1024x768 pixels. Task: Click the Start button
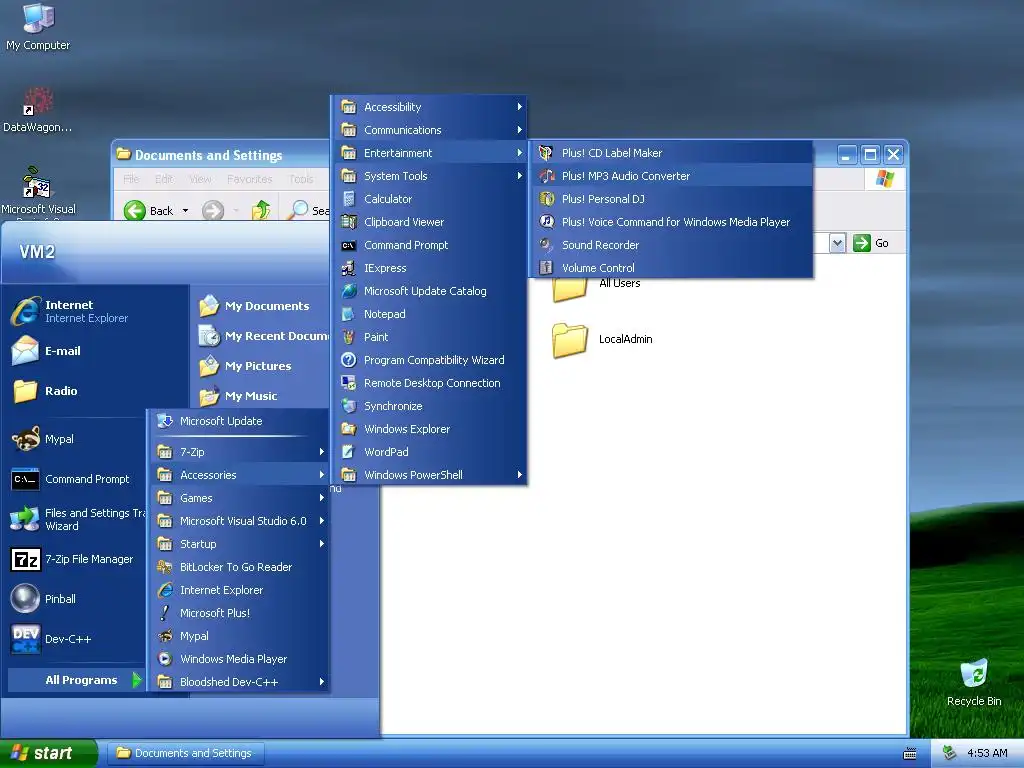(48, 754)
